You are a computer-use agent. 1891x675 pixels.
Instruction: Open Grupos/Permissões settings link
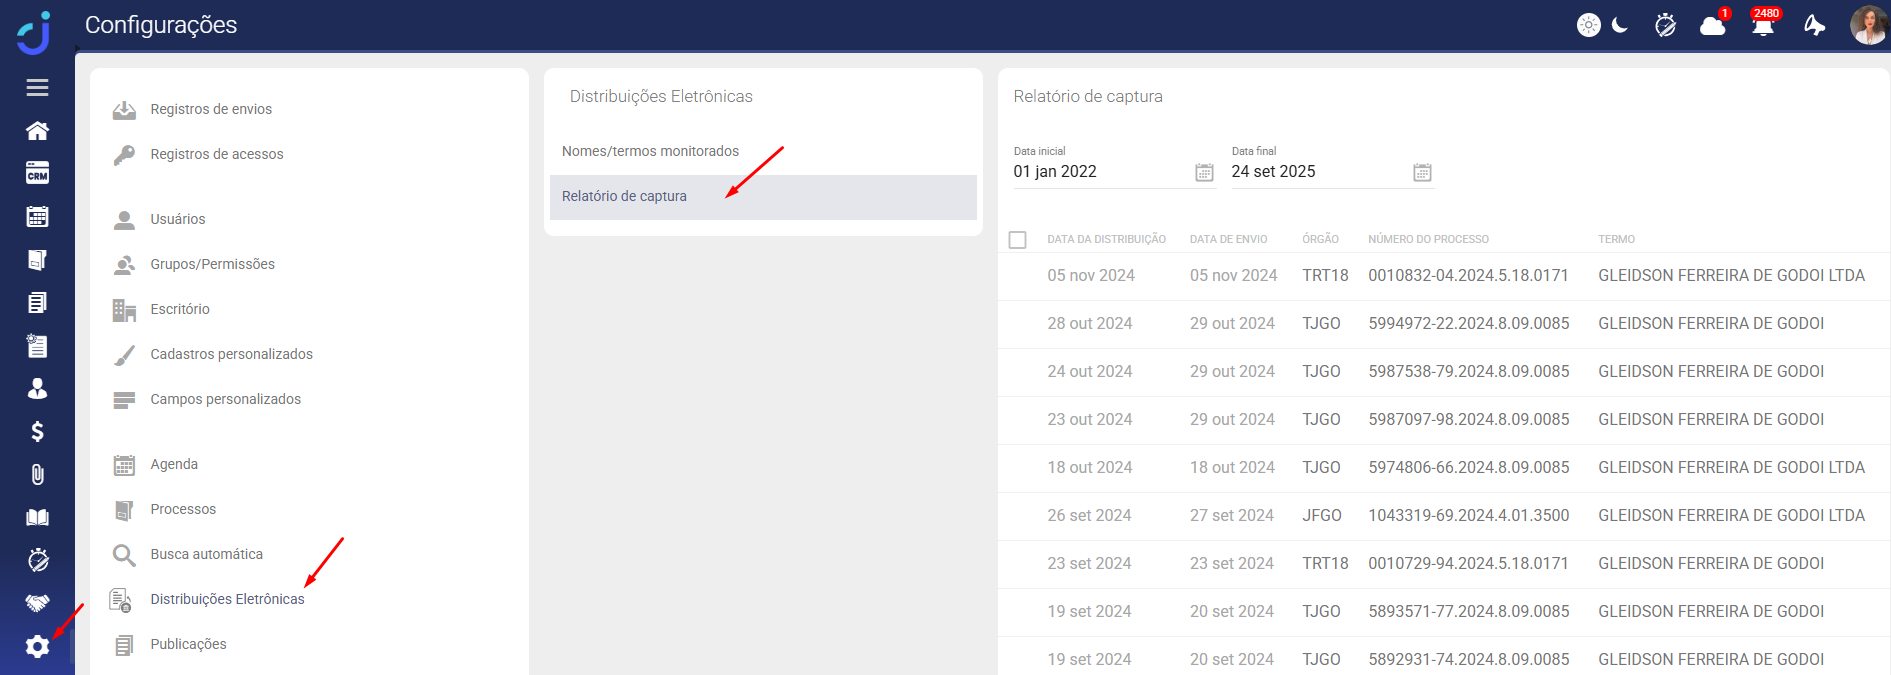(212, 264)
